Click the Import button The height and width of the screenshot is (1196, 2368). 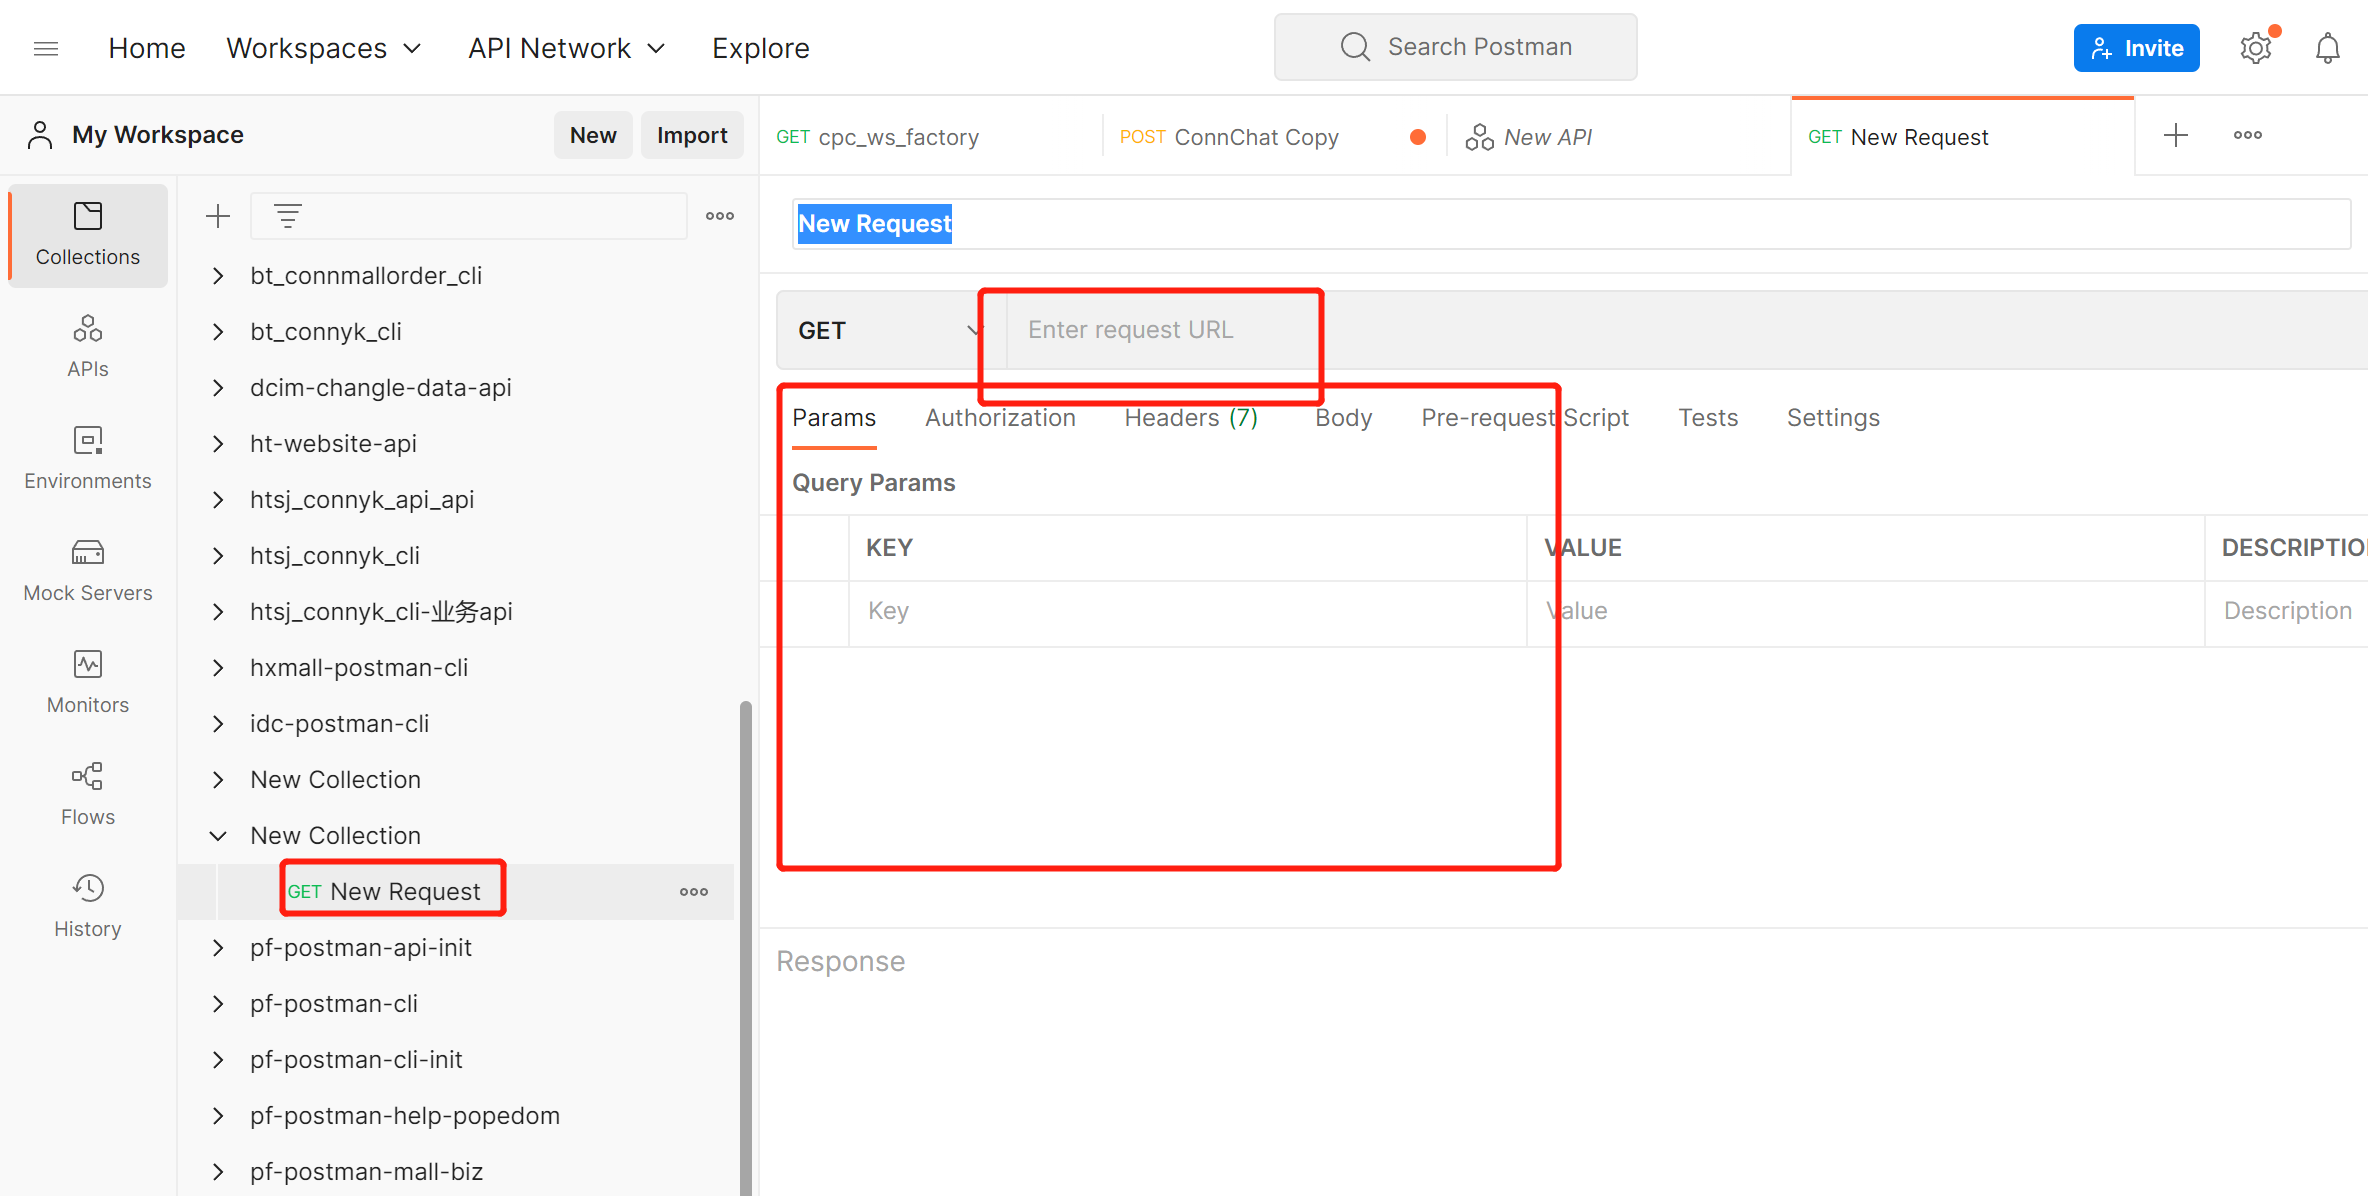692,135
